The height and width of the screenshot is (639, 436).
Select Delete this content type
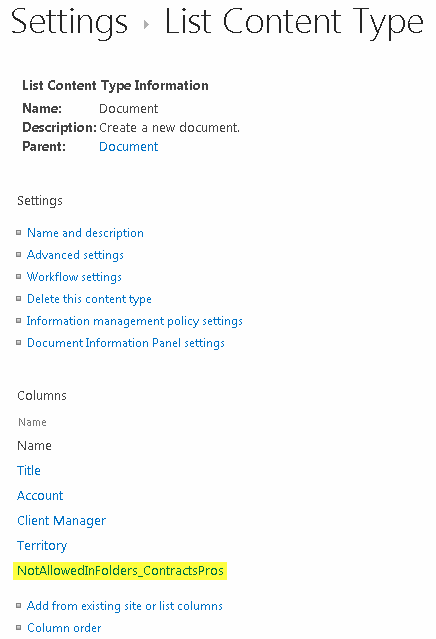tap(89, 299)
